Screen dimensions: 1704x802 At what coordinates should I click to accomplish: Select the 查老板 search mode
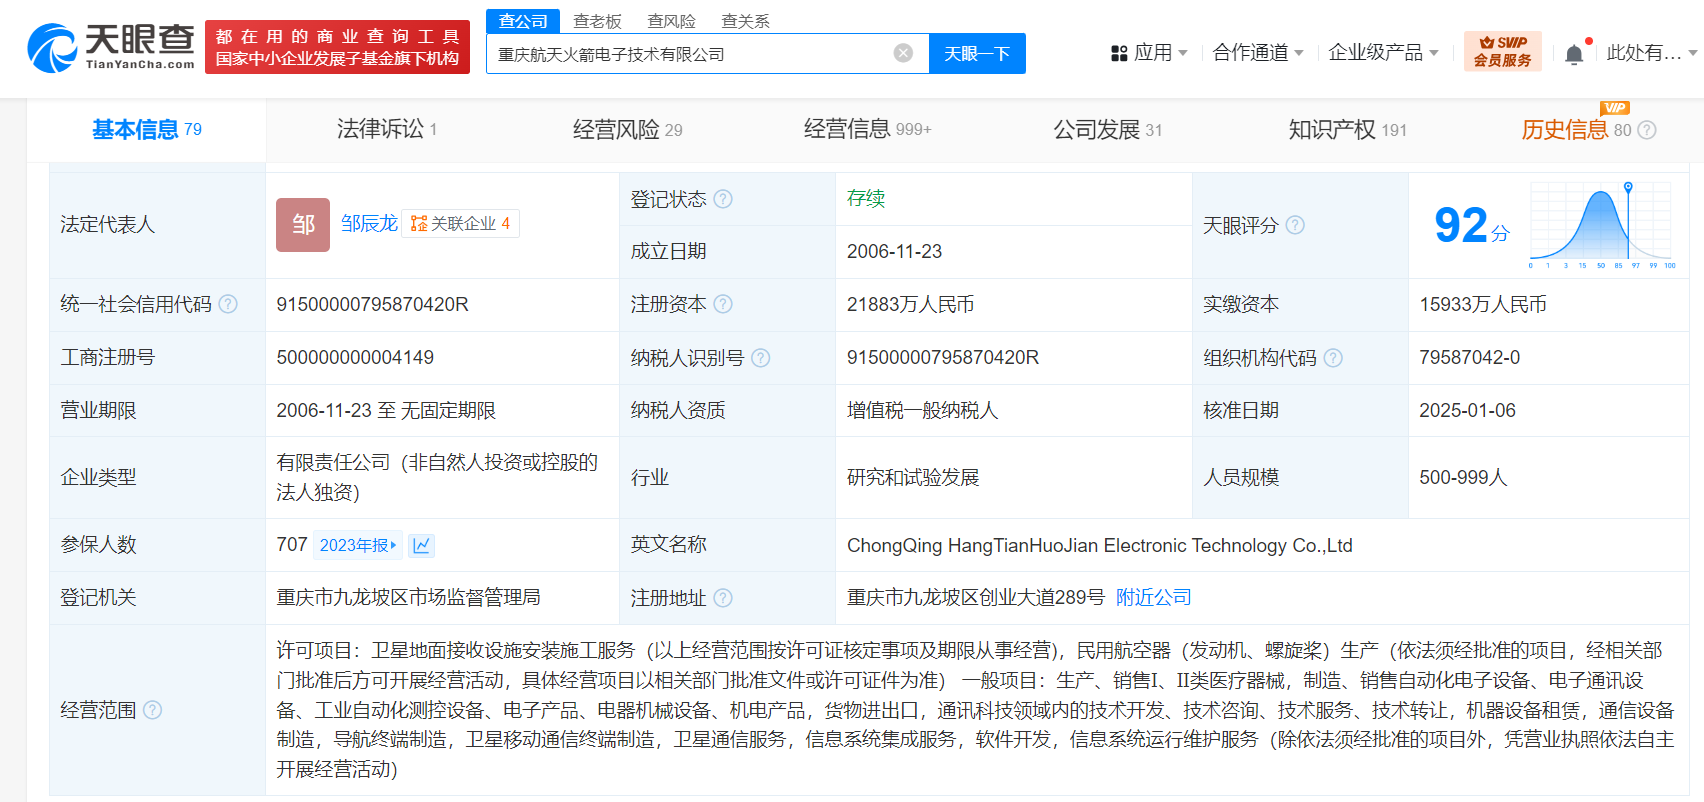[597, 21]
